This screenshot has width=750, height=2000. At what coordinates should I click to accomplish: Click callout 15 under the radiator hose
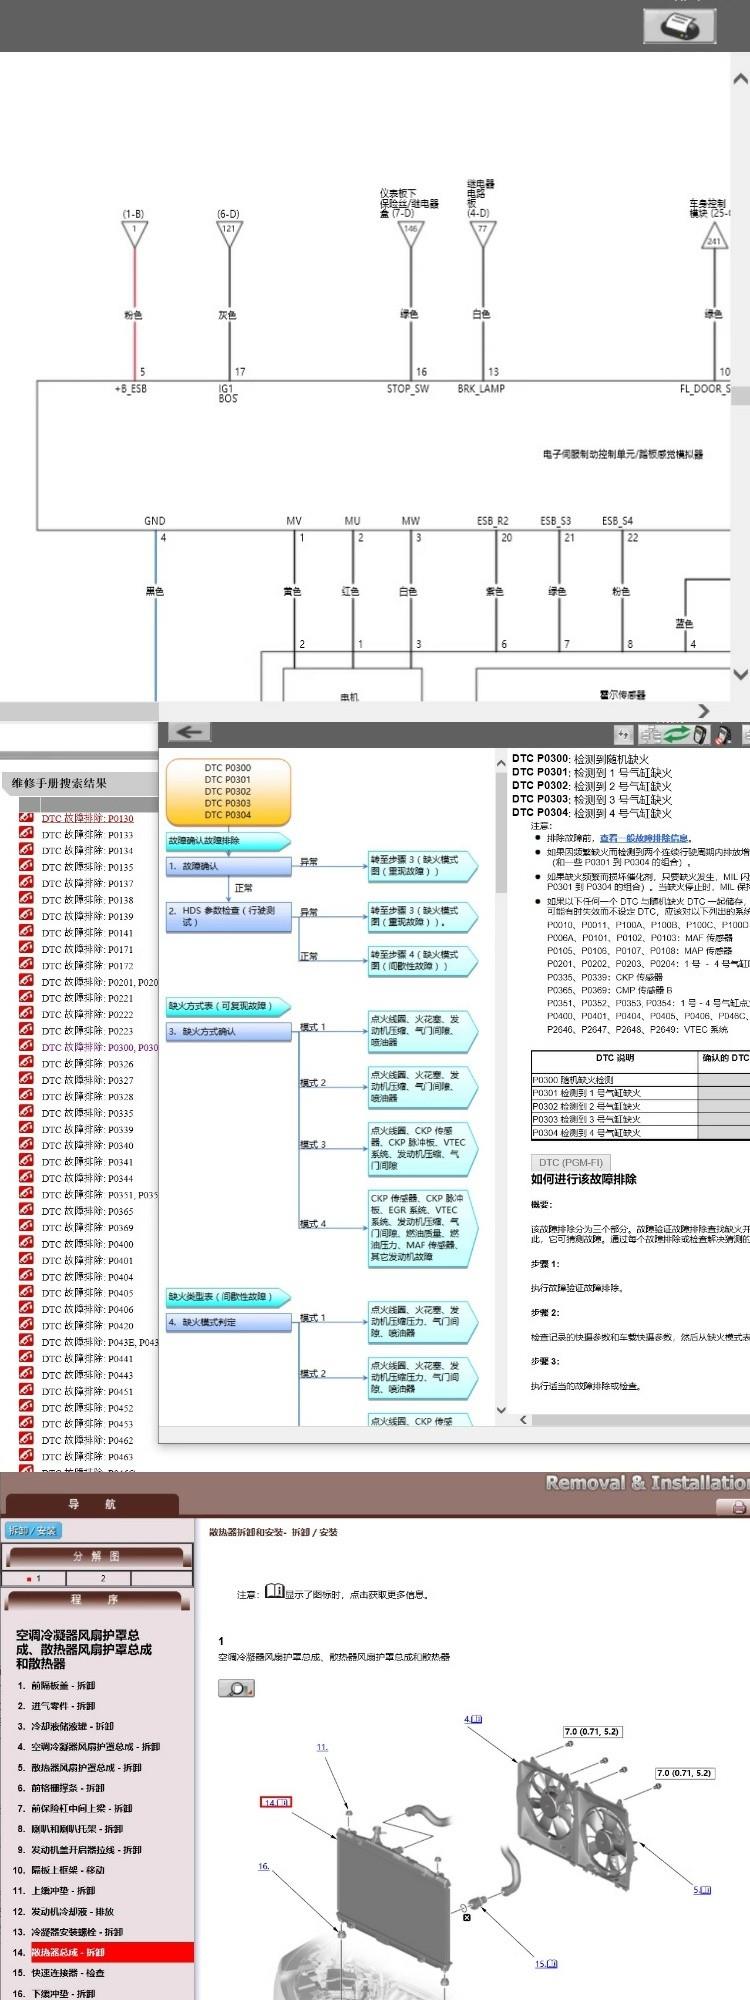click(546, 1963)
